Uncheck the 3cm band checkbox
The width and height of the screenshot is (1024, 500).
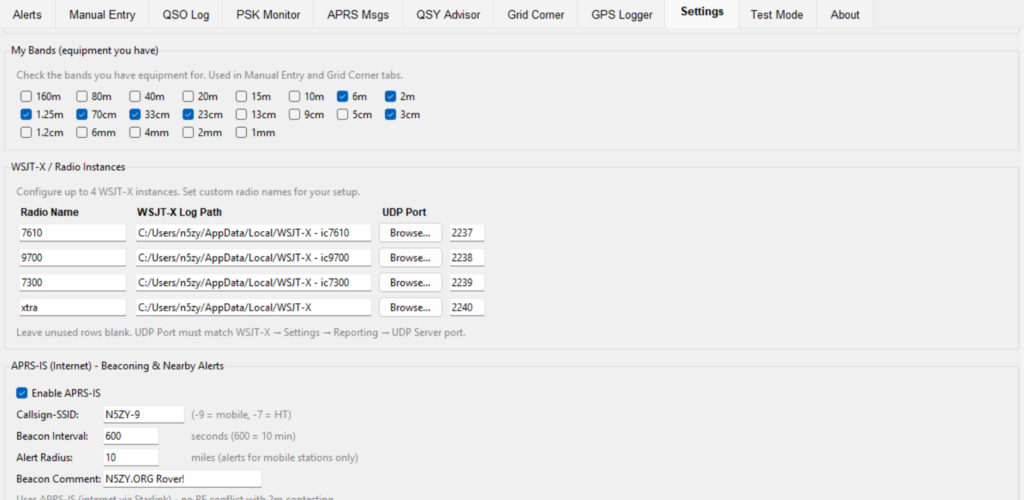pos(390,115)
